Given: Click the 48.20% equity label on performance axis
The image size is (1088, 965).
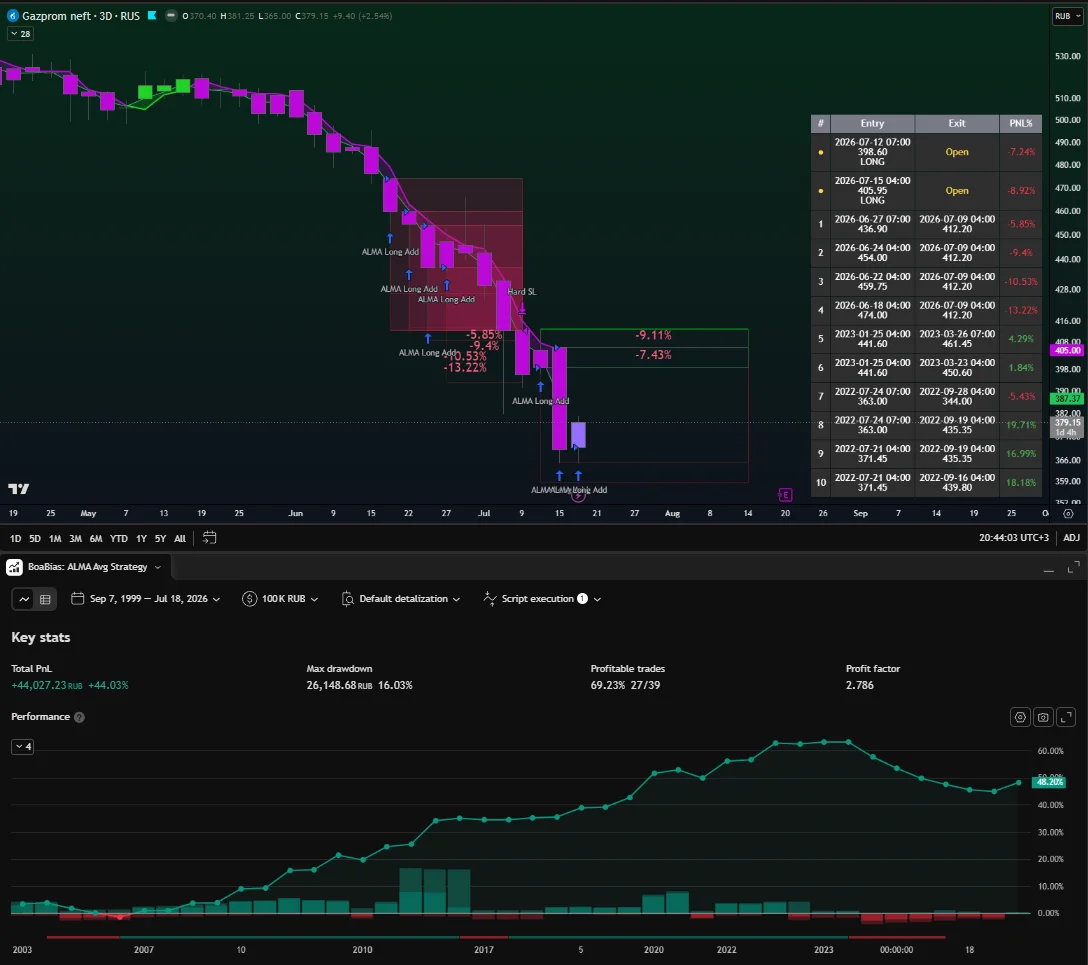Looking at the screenshot, I should [x=1049, y=782].
